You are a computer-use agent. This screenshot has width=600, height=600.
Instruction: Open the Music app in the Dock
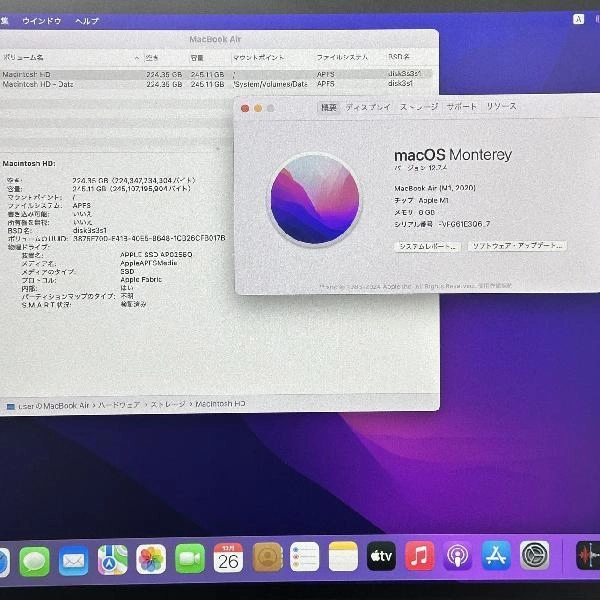click(420, 556)
